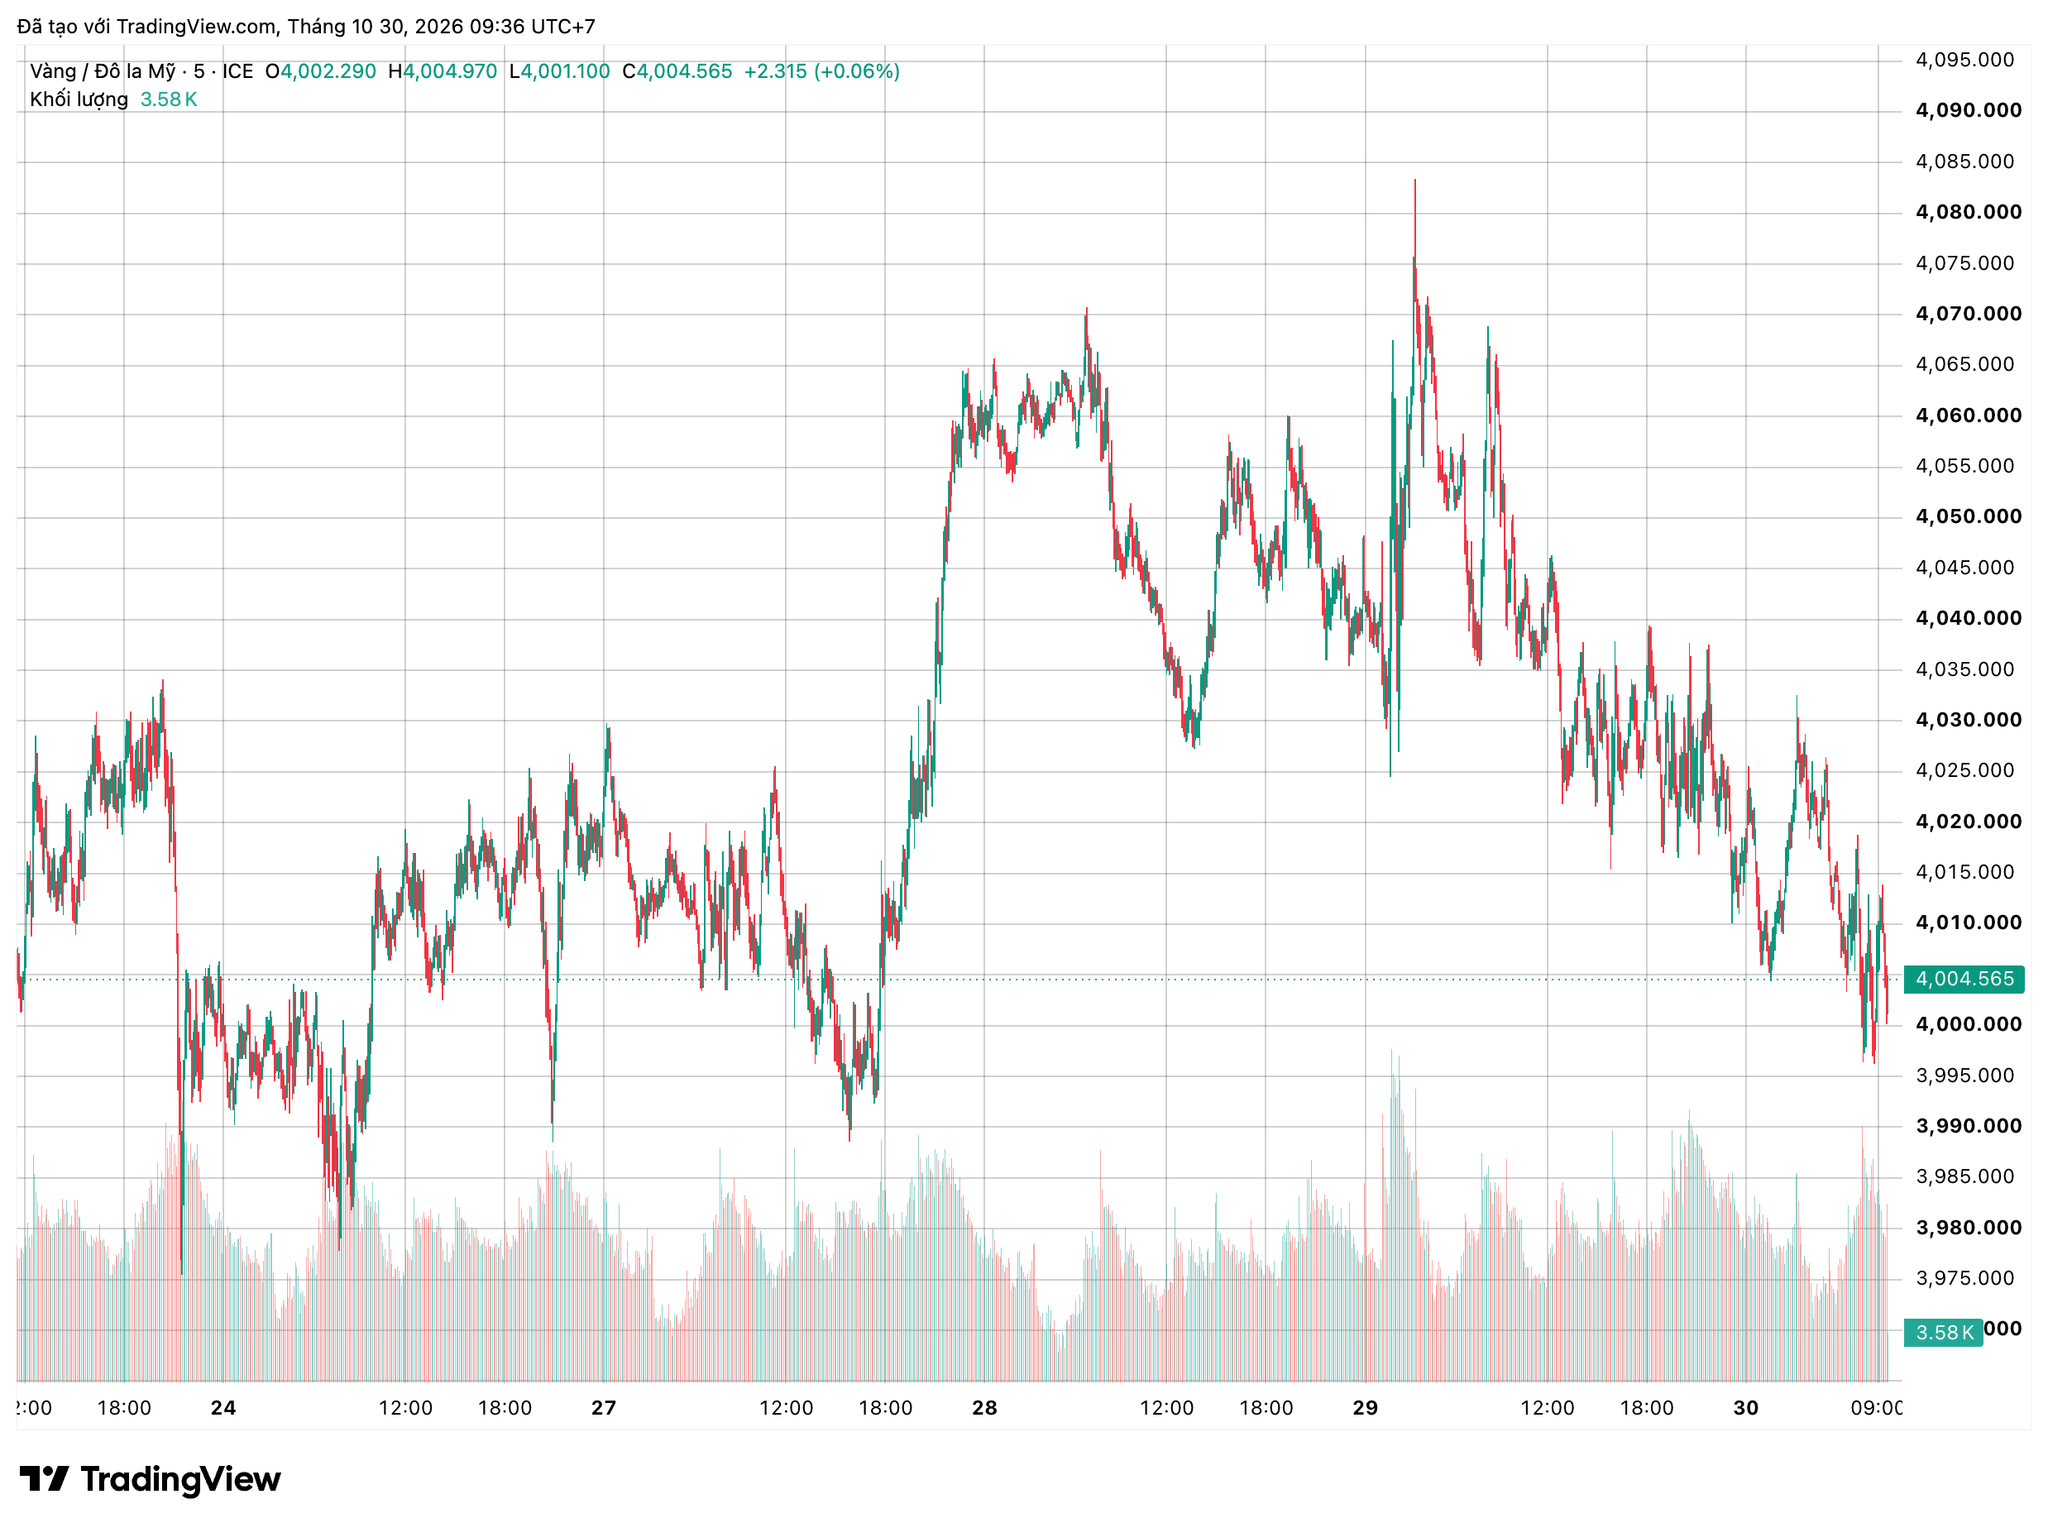This screenshot has width=2048, height=1529.
Task: Click the close value C4,004.565
Action: click(677, 71)
